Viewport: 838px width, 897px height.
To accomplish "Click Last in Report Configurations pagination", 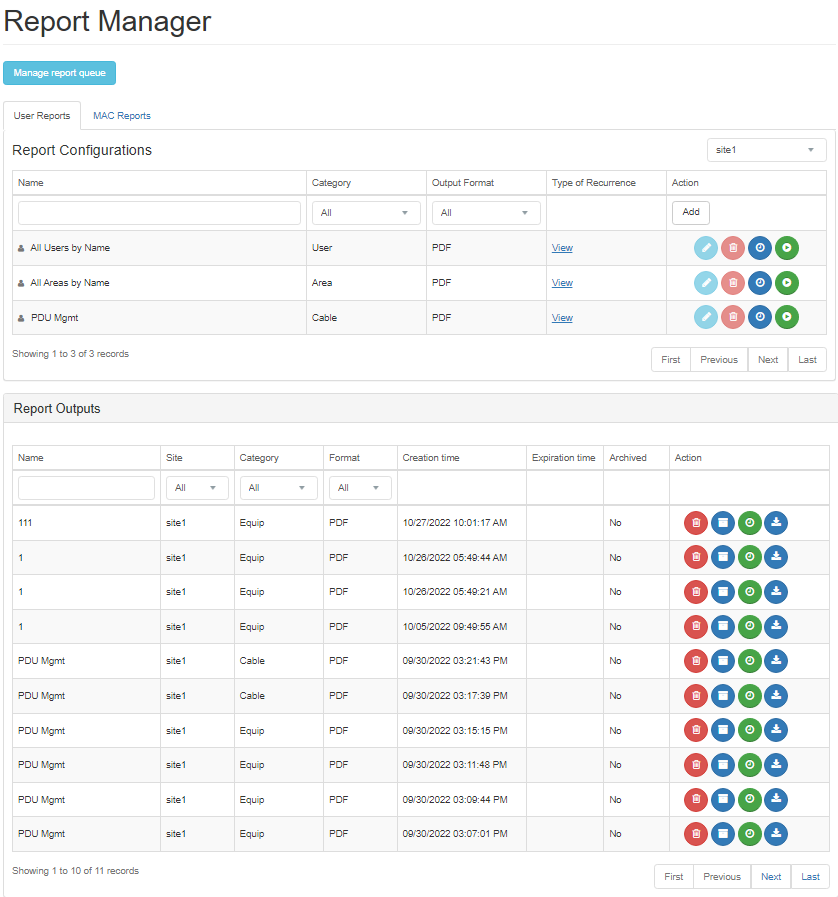I will coord(808,360).
